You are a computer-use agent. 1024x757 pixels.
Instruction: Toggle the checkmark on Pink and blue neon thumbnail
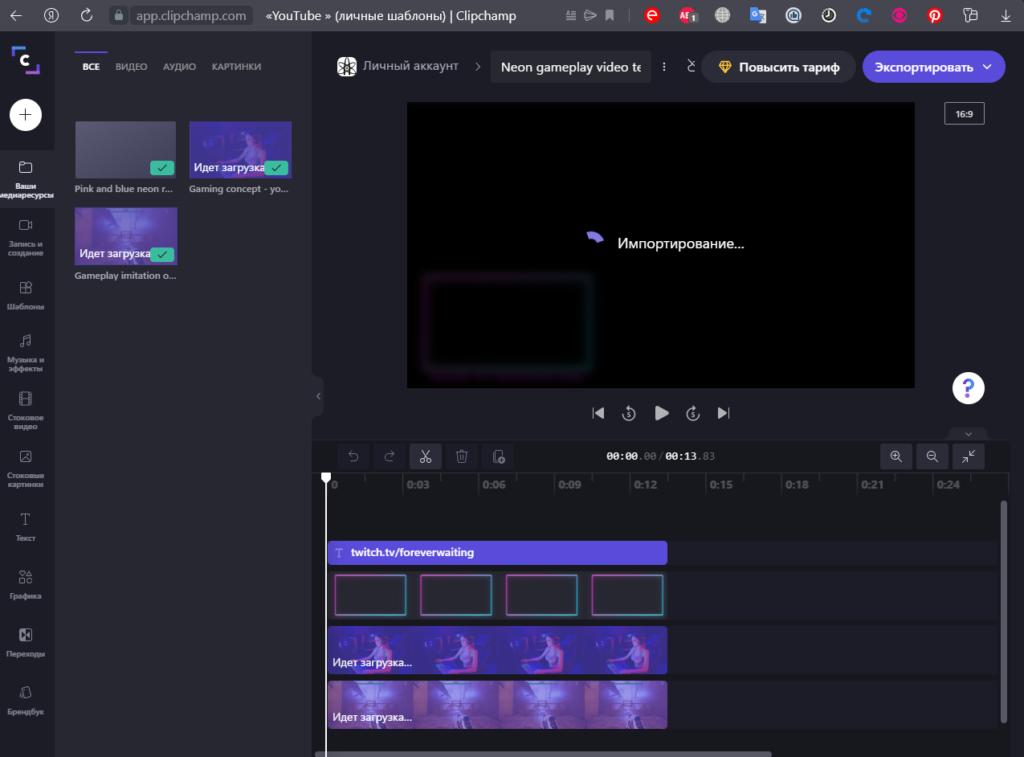point(162,168)
